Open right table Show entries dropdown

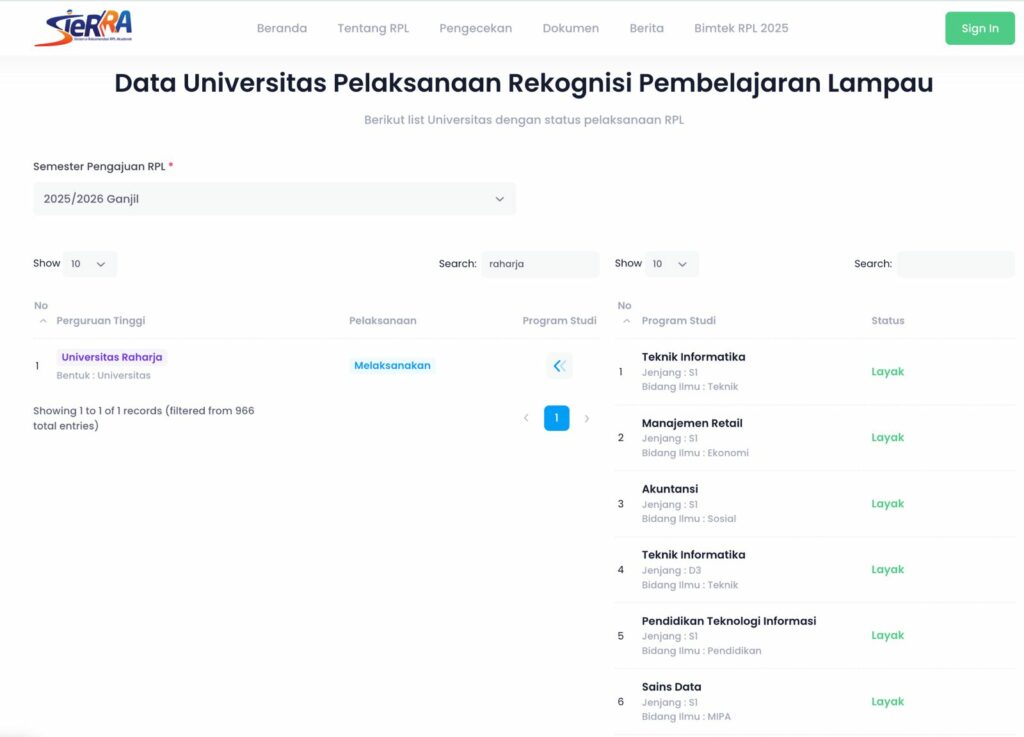click(670, 264)
